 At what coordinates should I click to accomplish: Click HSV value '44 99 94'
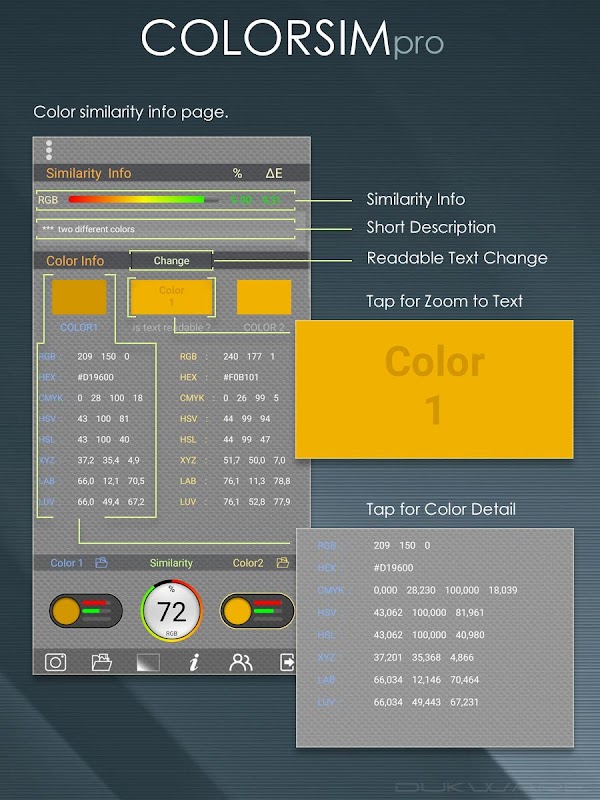[247, 419]
